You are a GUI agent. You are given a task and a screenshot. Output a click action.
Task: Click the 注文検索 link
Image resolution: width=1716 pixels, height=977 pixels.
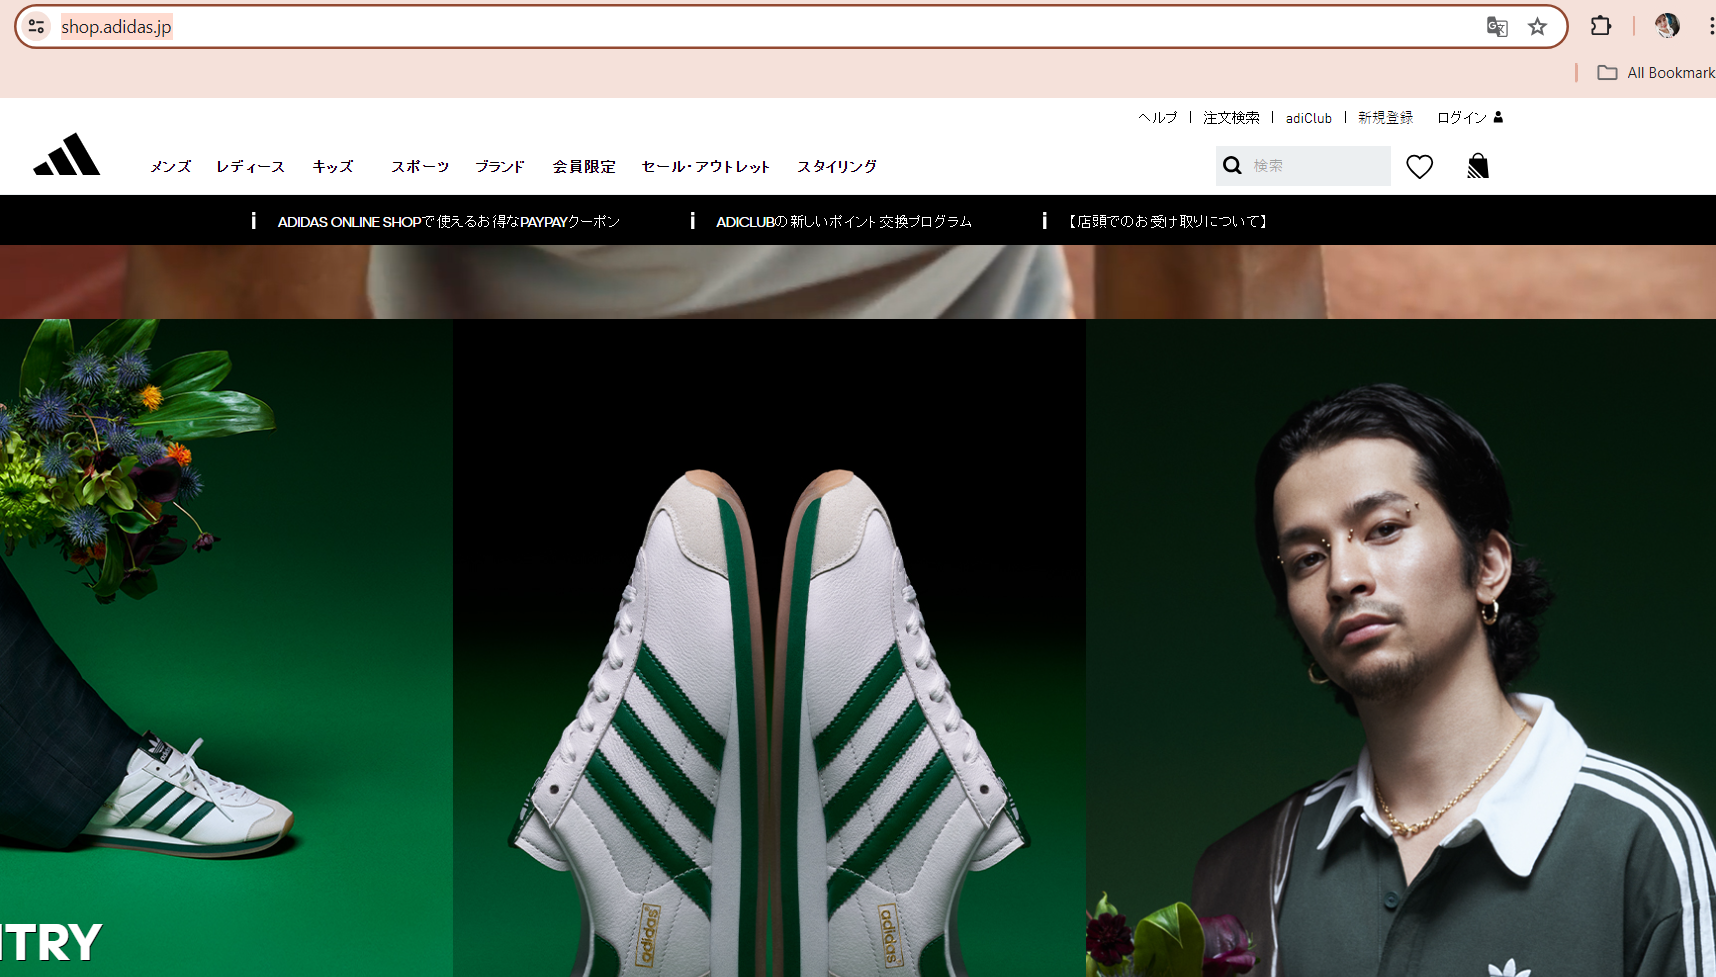click(x=1231, y=118)
